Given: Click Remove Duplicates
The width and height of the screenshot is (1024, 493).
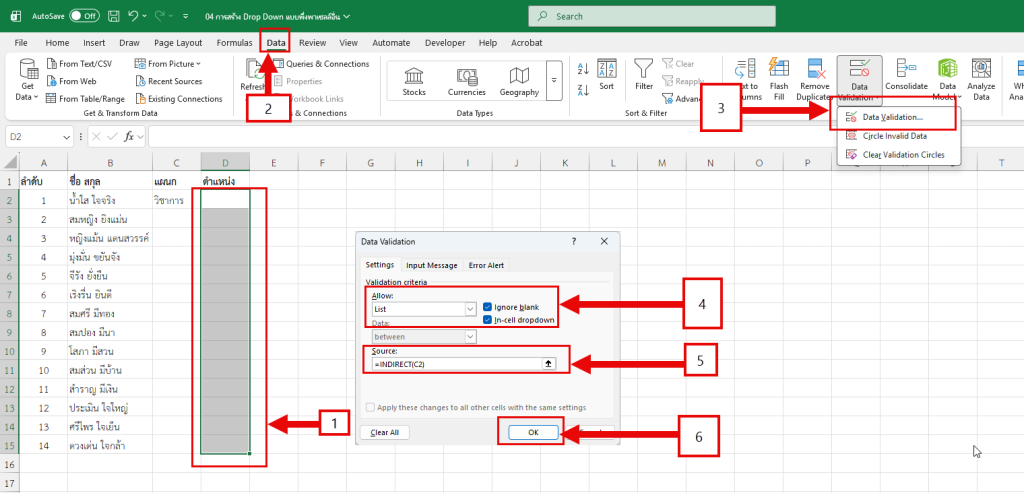Looking at the screenshot, I should 813,80.
